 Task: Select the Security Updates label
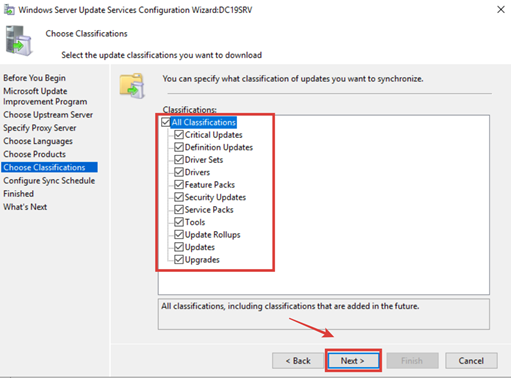point(215,197)
